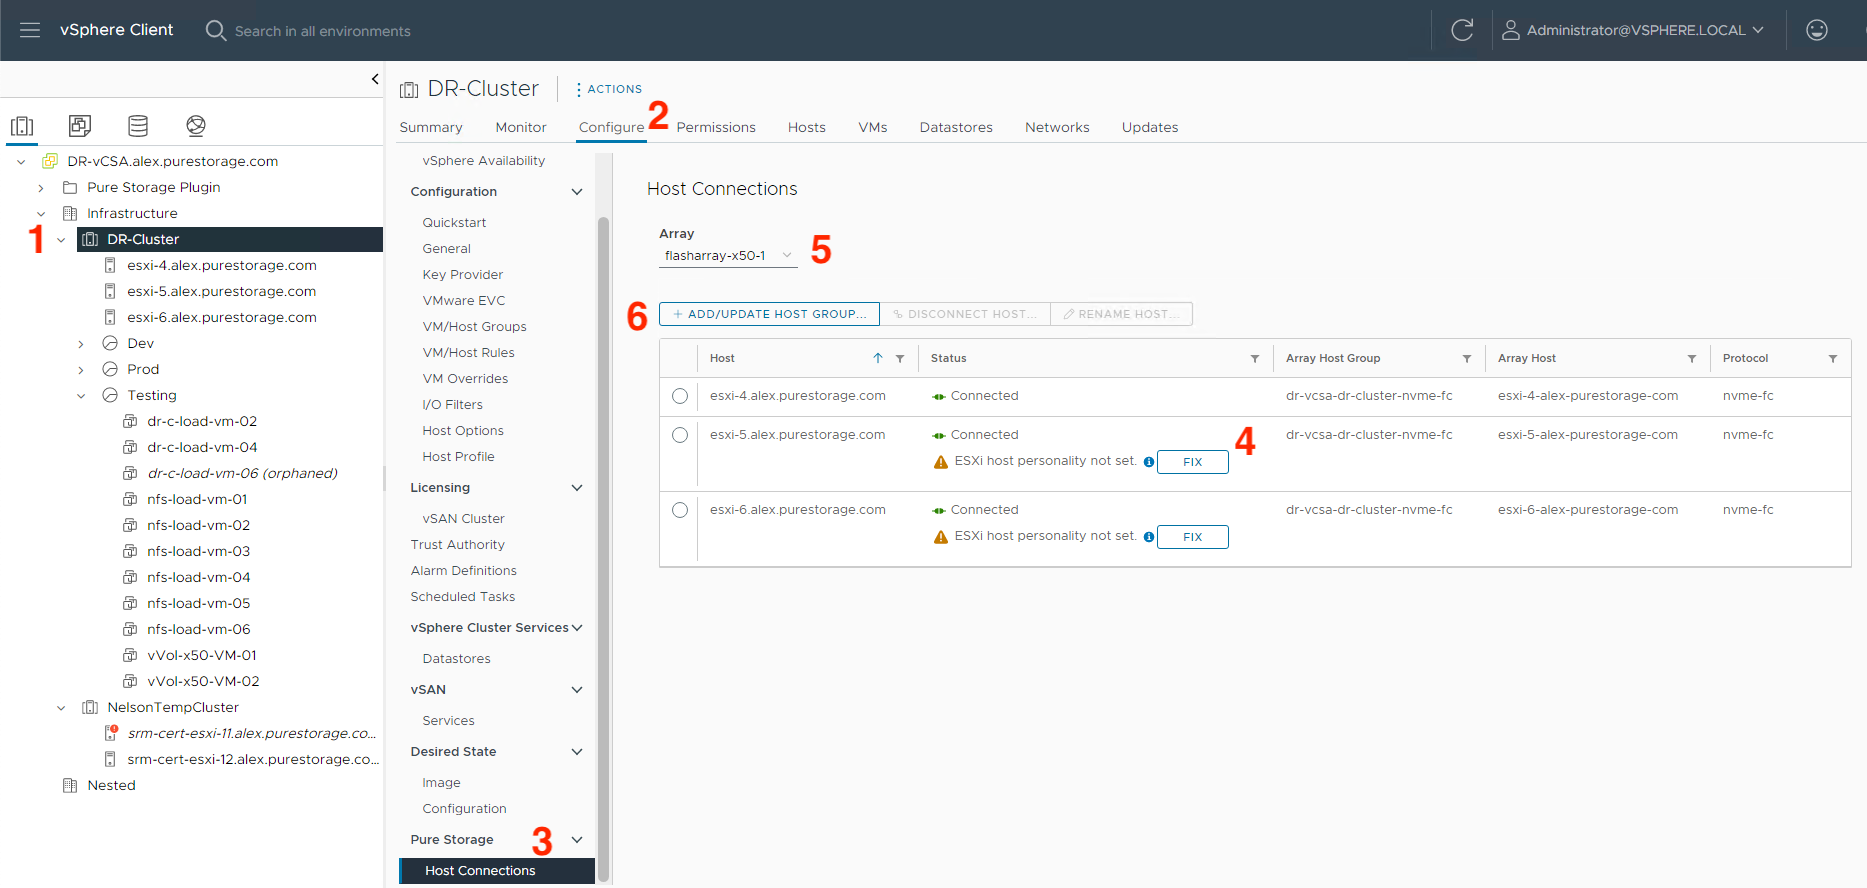Refresh the vSphere Client view
1867x888 pixels.
pyautogui.click(x=1462, y=30)
